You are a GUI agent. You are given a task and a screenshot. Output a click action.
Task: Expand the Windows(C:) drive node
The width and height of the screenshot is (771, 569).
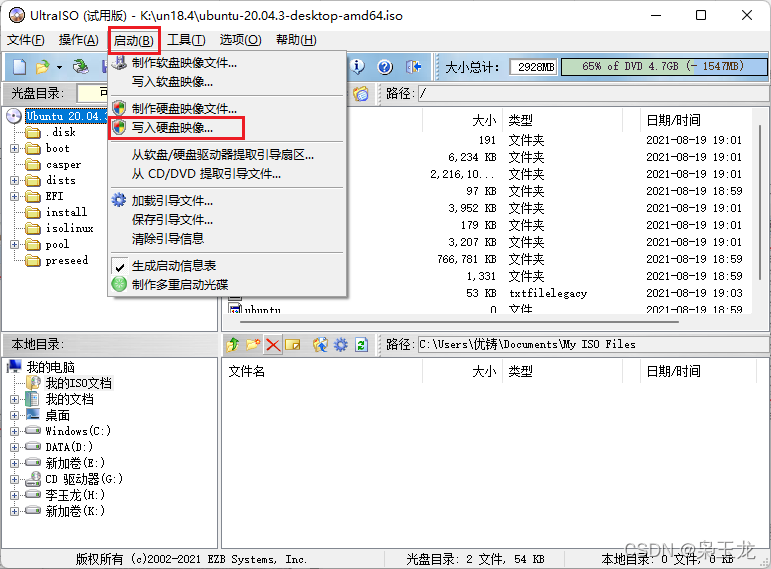coord(14,431)
